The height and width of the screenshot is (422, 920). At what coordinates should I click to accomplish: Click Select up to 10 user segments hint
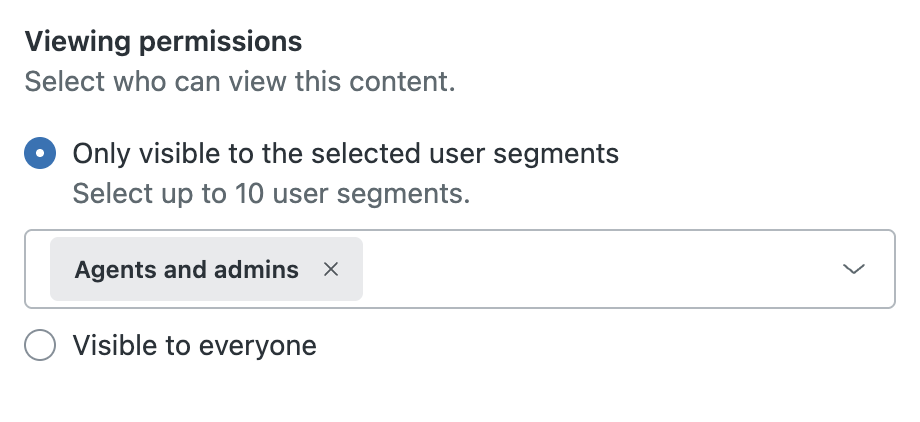point(271,193)
